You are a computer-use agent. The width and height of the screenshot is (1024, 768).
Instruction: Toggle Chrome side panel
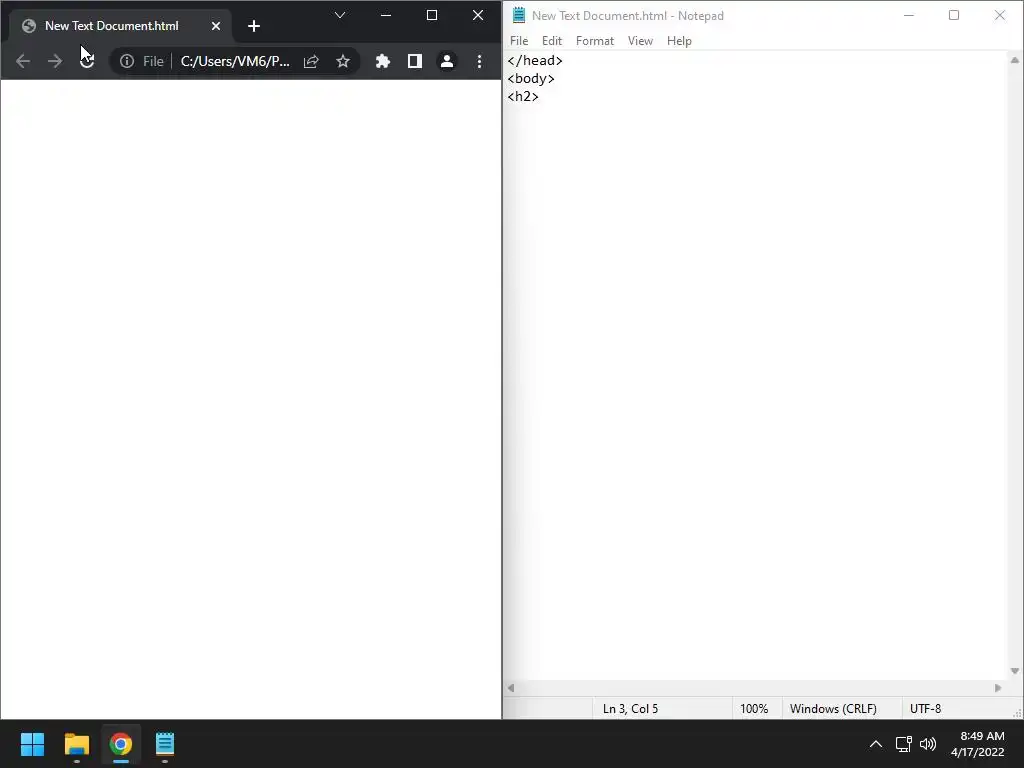(x=415, y=61)
